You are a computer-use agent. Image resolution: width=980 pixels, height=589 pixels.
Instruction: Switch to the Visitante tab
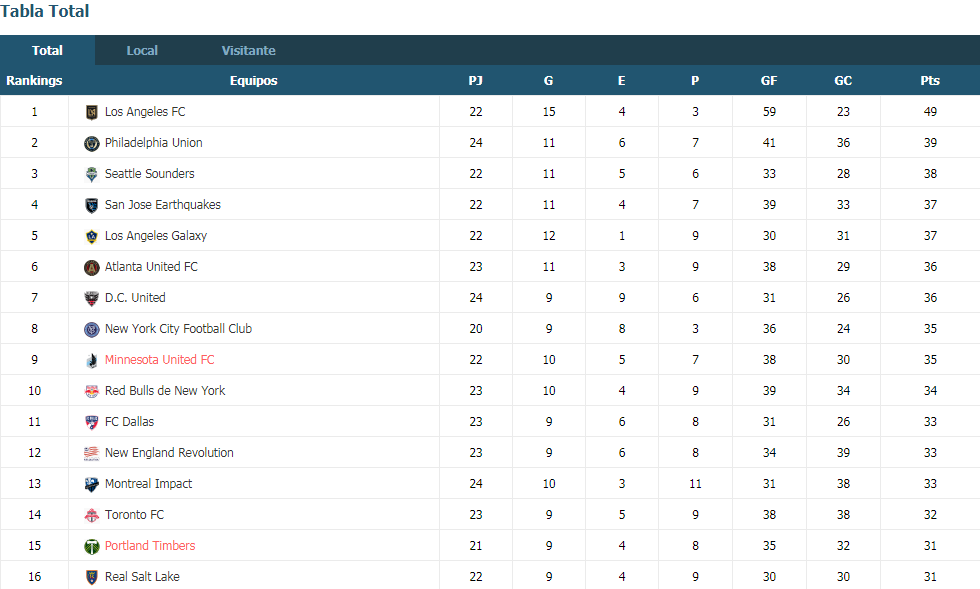[x=248, y=51]
